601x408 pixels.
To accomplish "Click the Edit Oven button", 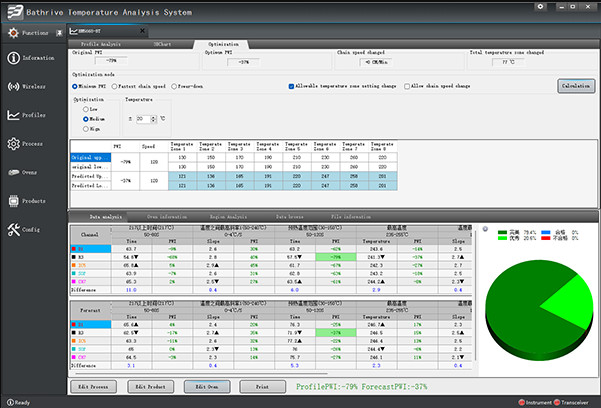I will [x=207, y=387].
